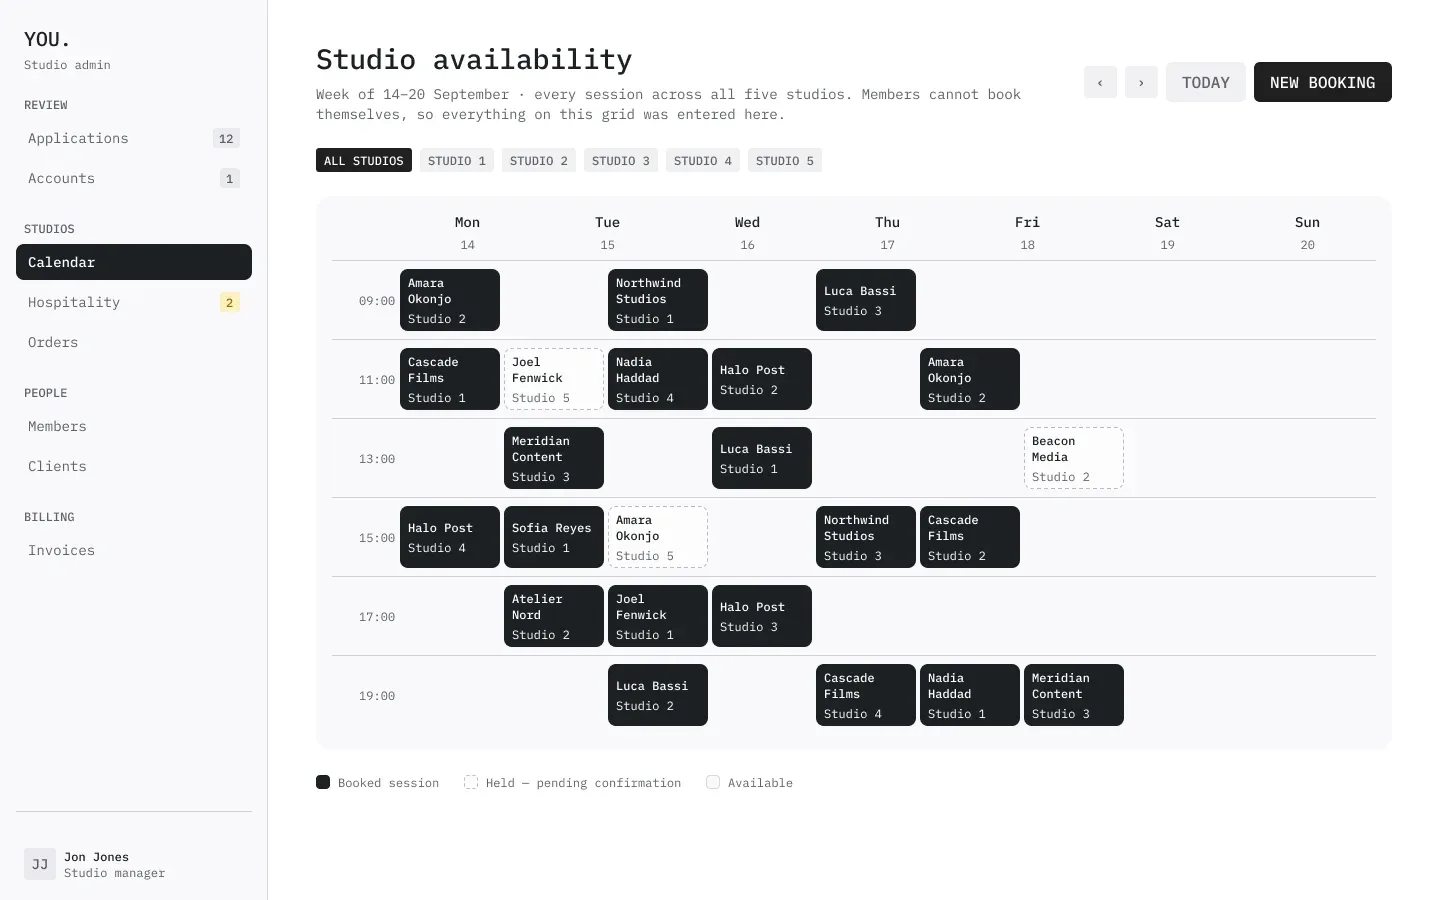Image resolution: width=1440 pixels, height=900 pixels.
Task: Click the TODAY button
Action: pos(1206,82)
